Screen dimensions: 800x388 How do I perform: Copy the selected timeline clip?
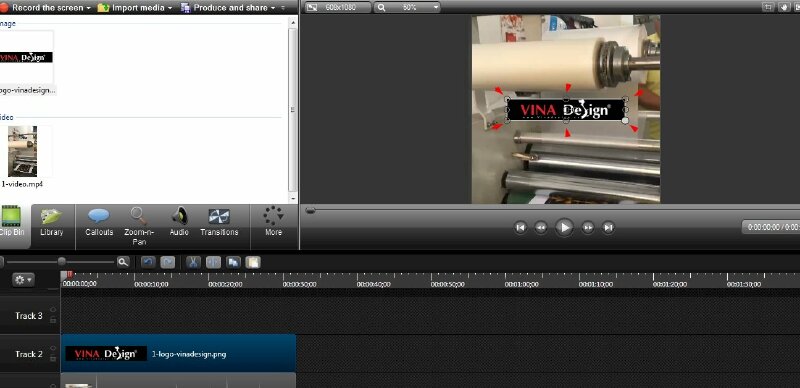tap(233, 262)
